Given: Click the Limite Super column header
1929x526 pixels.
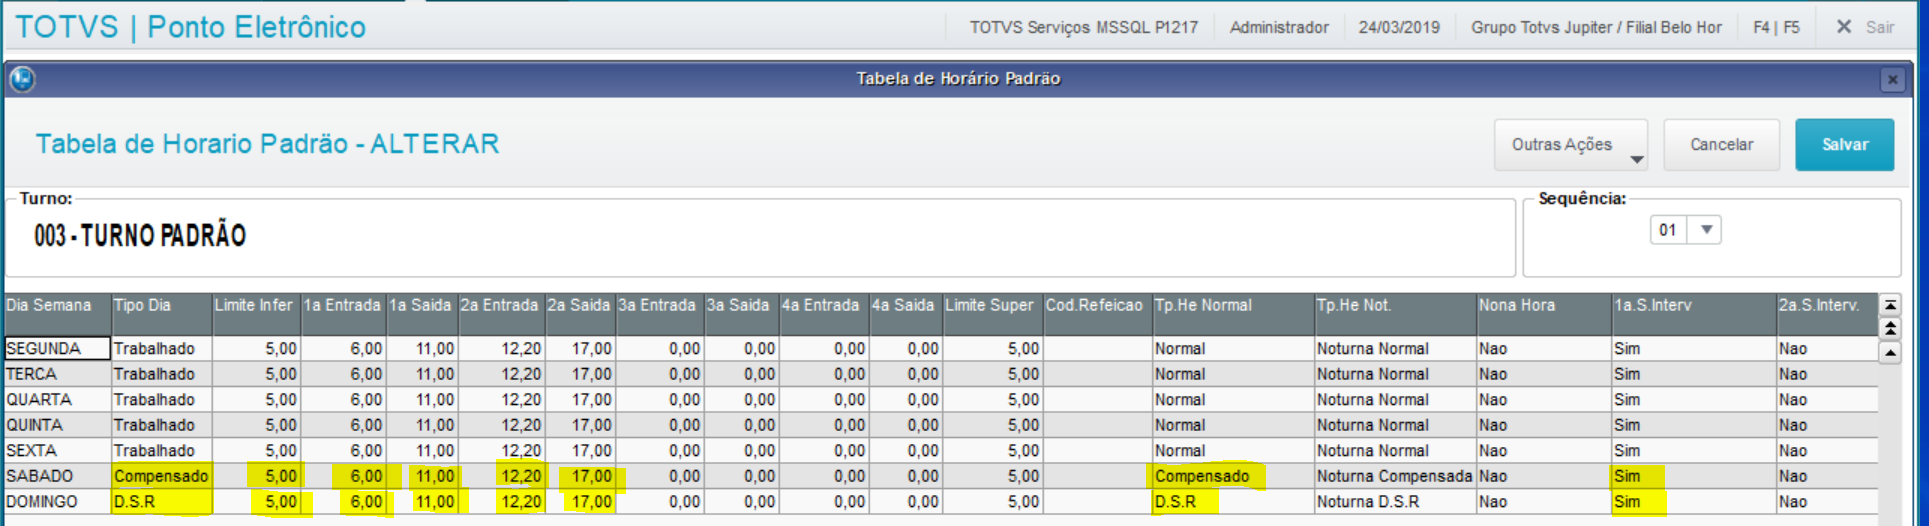Looking at the screenshot, I should [x=992, y=314].
